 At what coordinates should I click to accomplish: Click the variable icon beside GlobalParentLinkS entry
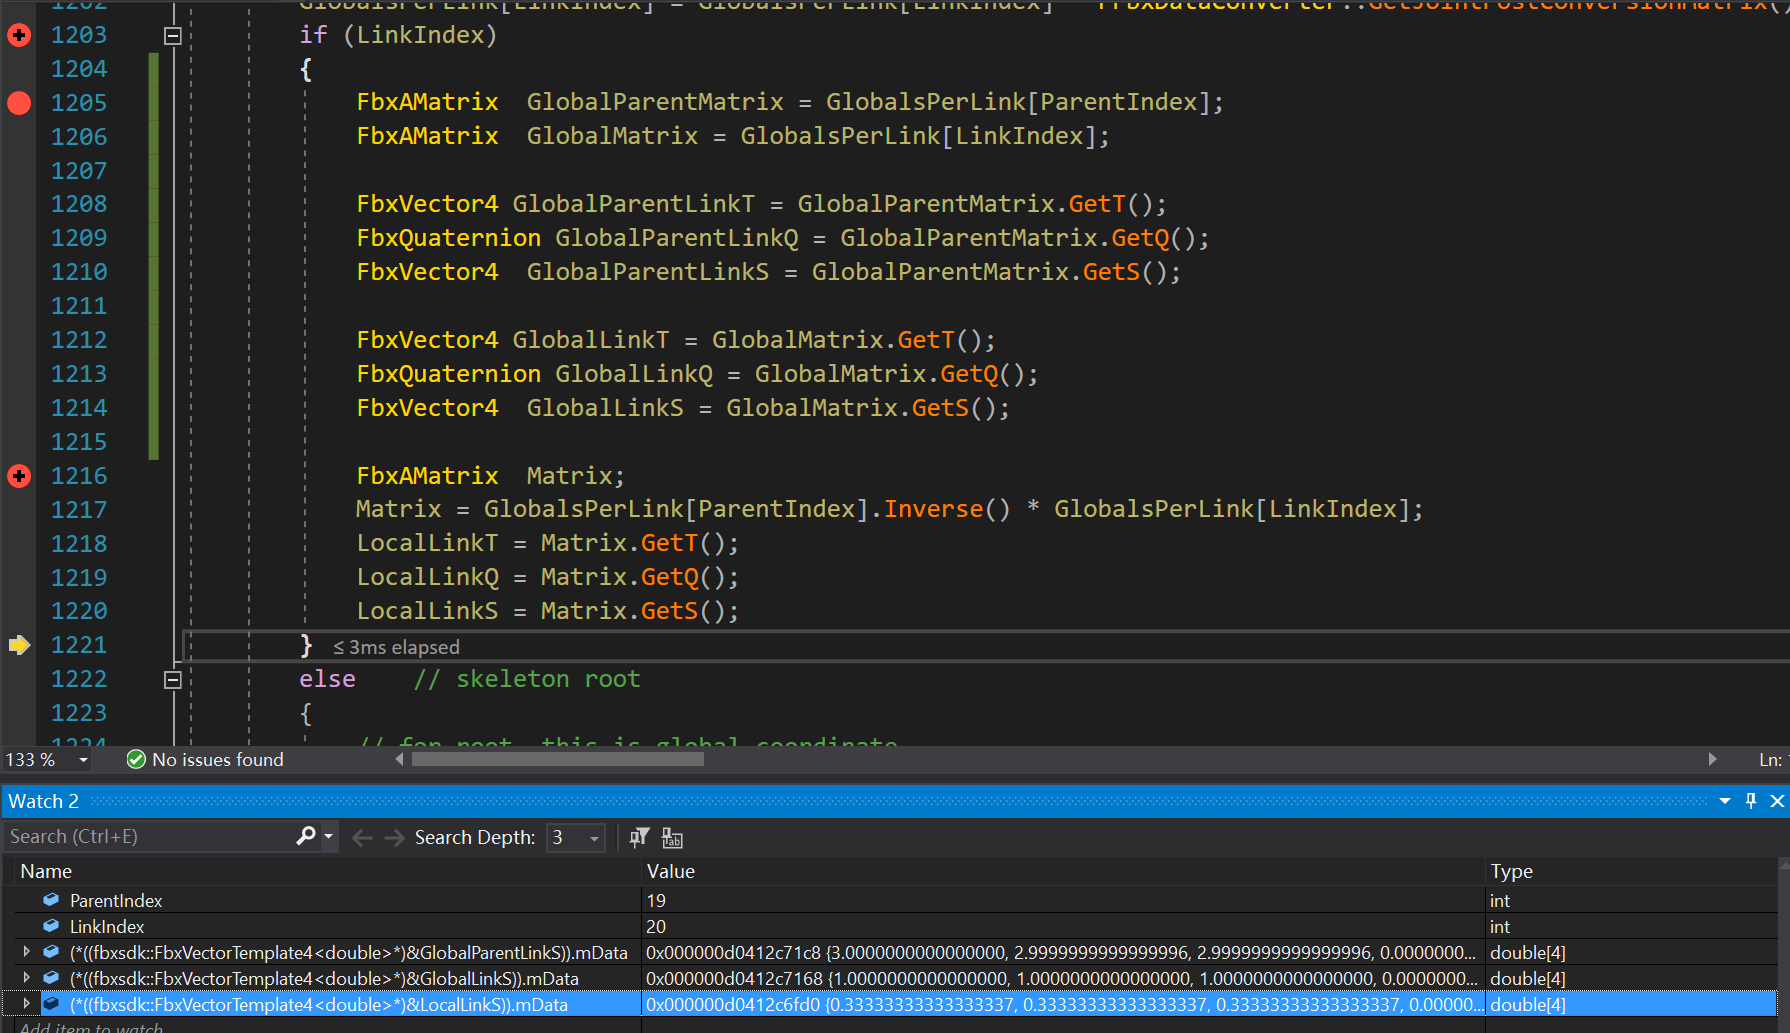(x=51, y=952)
